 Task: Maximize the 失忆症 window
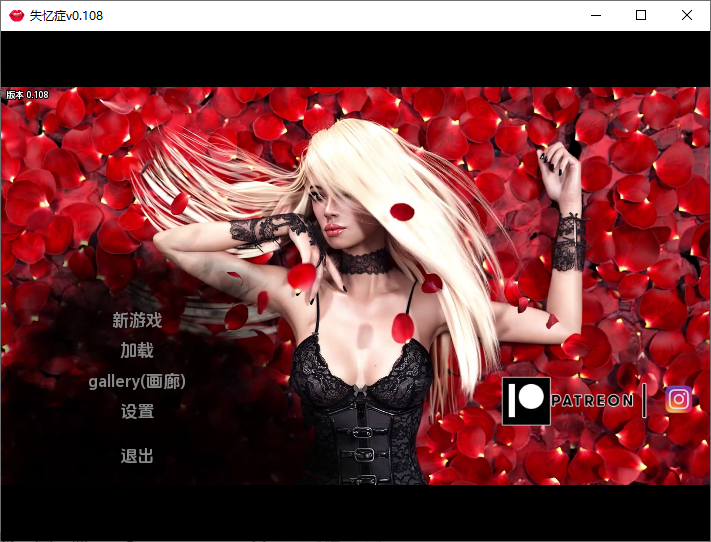click(x=641, y=15)
